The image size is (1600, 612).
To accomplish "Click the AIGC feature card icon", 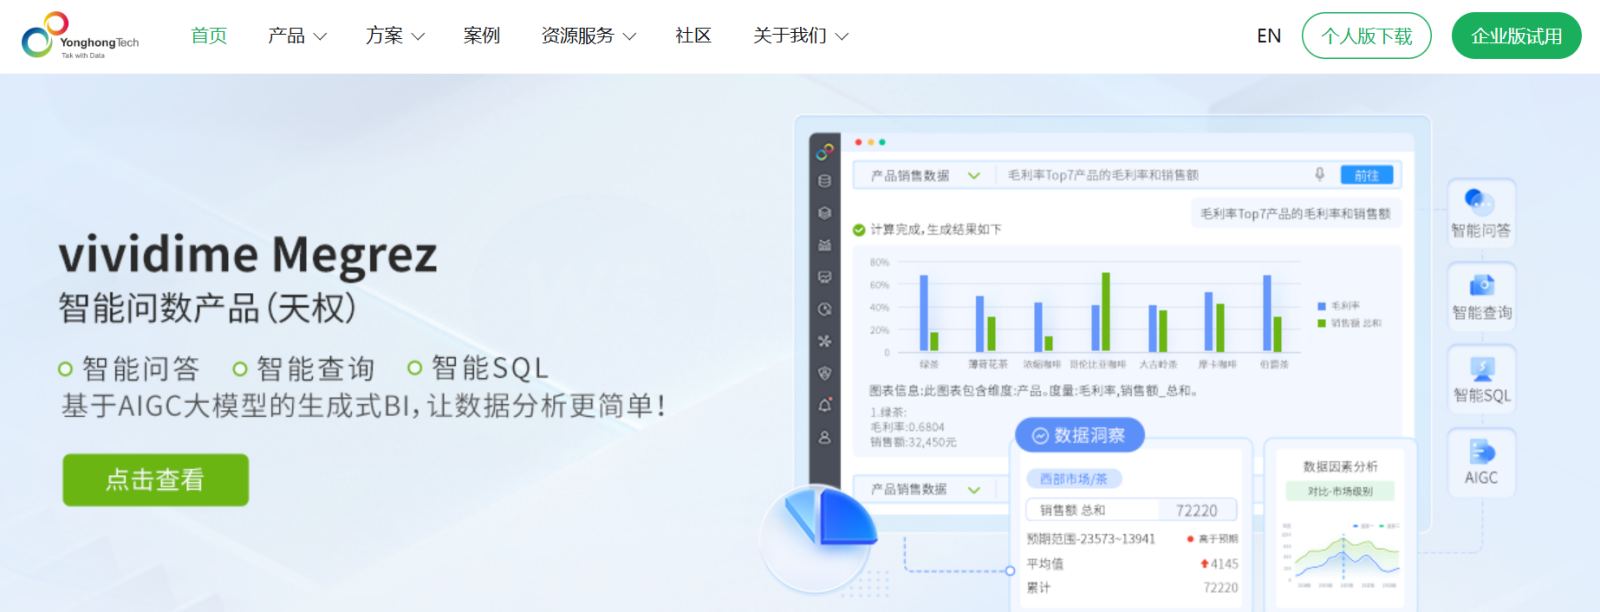I will point(1482,451).
